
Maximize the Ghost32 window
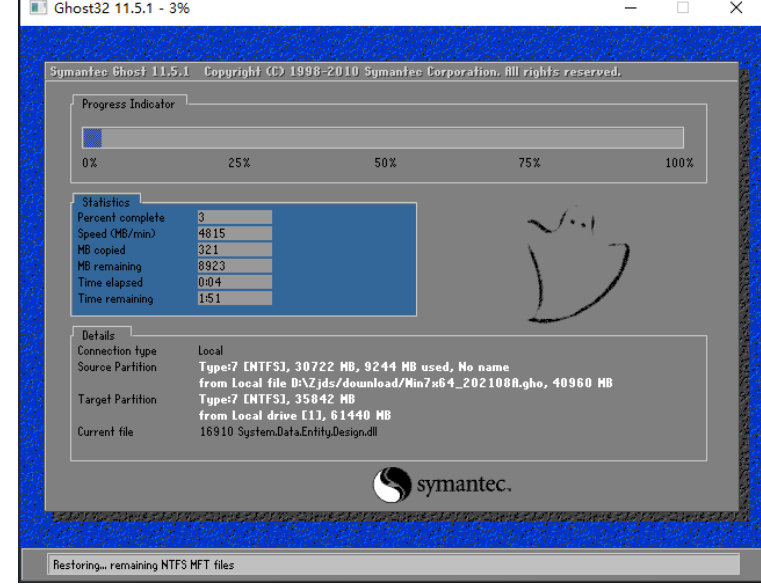[683, 7]
